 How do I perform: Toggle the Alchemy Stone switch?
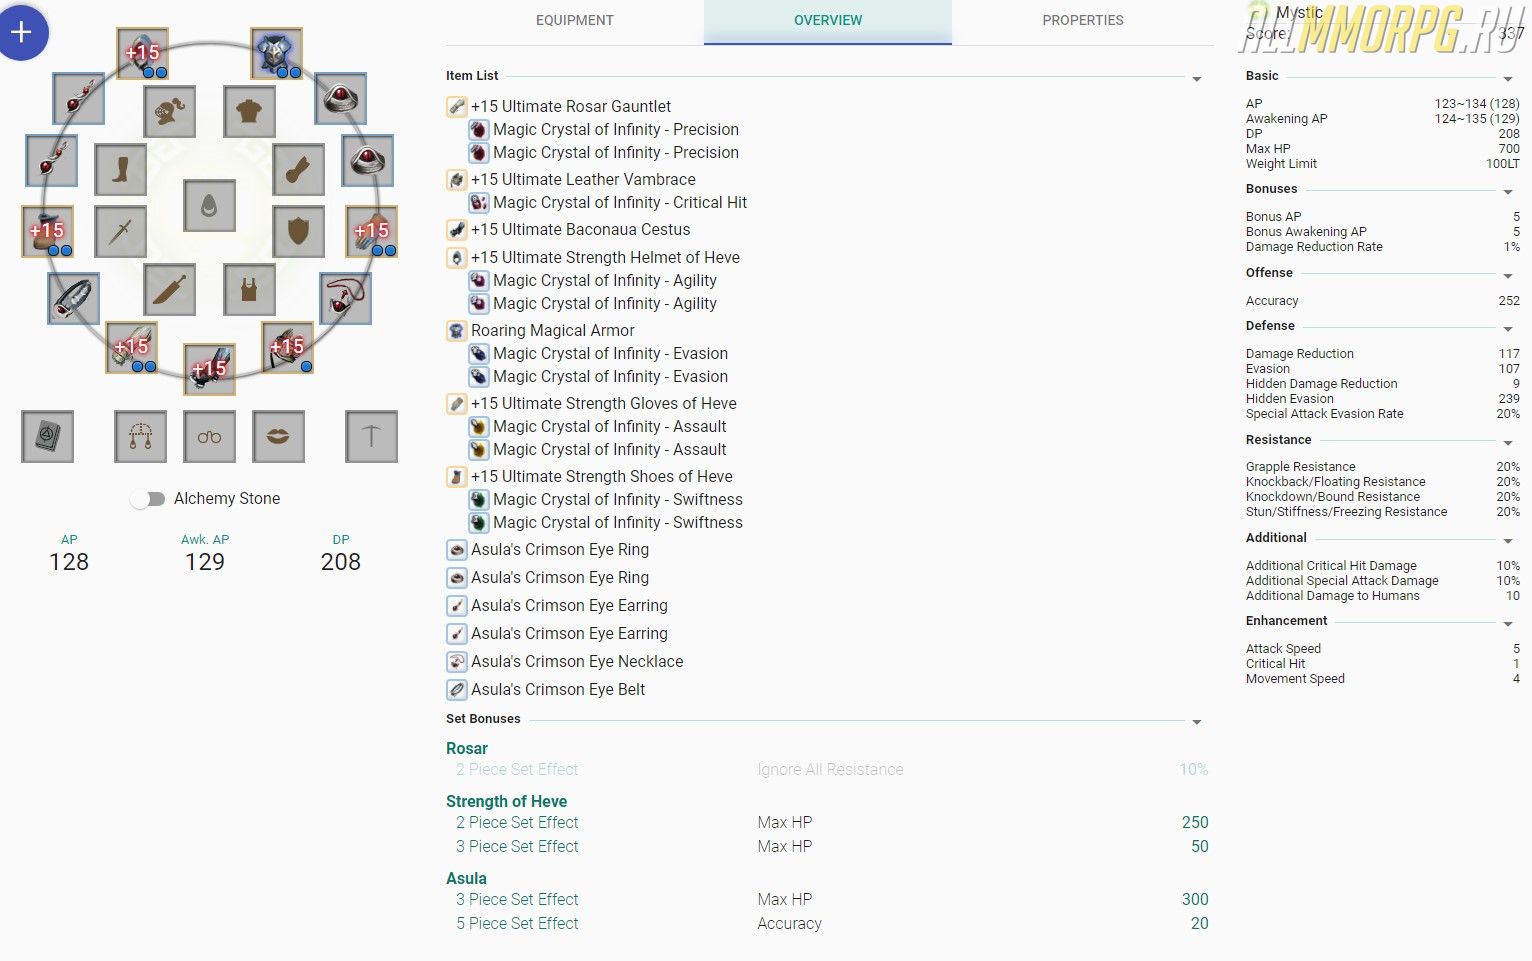[x=148, y=499]
